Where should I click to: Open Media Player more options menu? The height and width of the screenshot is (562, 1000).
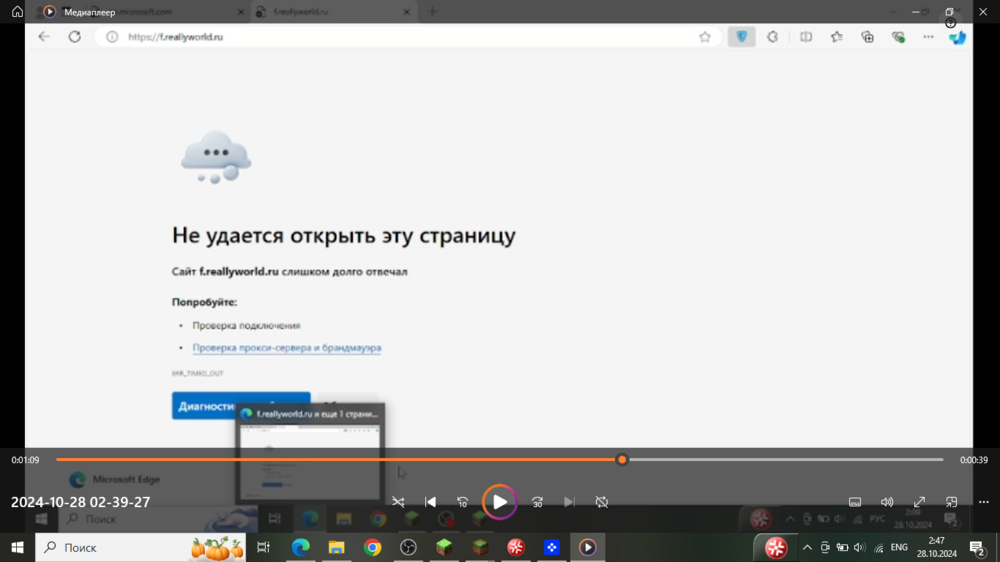click(983, 502)
